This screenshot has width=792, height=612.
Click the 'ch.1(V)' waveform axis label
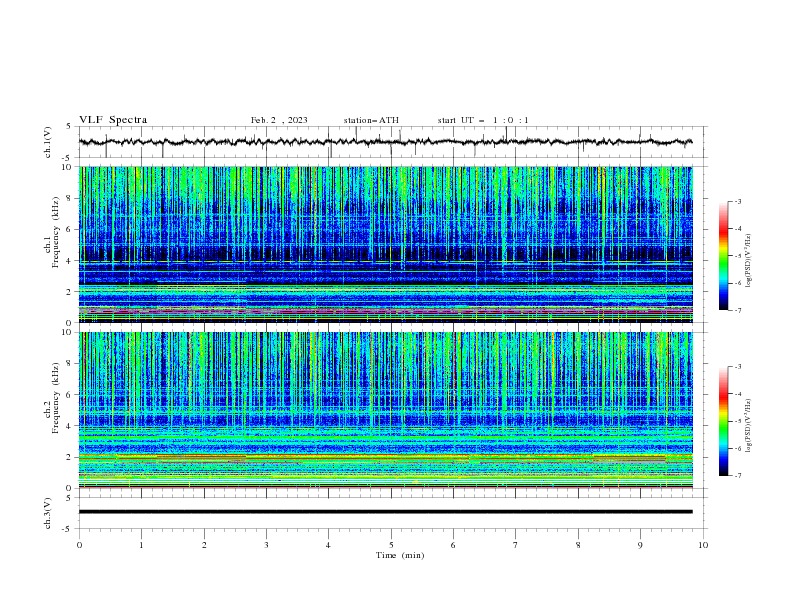(48, 142)
